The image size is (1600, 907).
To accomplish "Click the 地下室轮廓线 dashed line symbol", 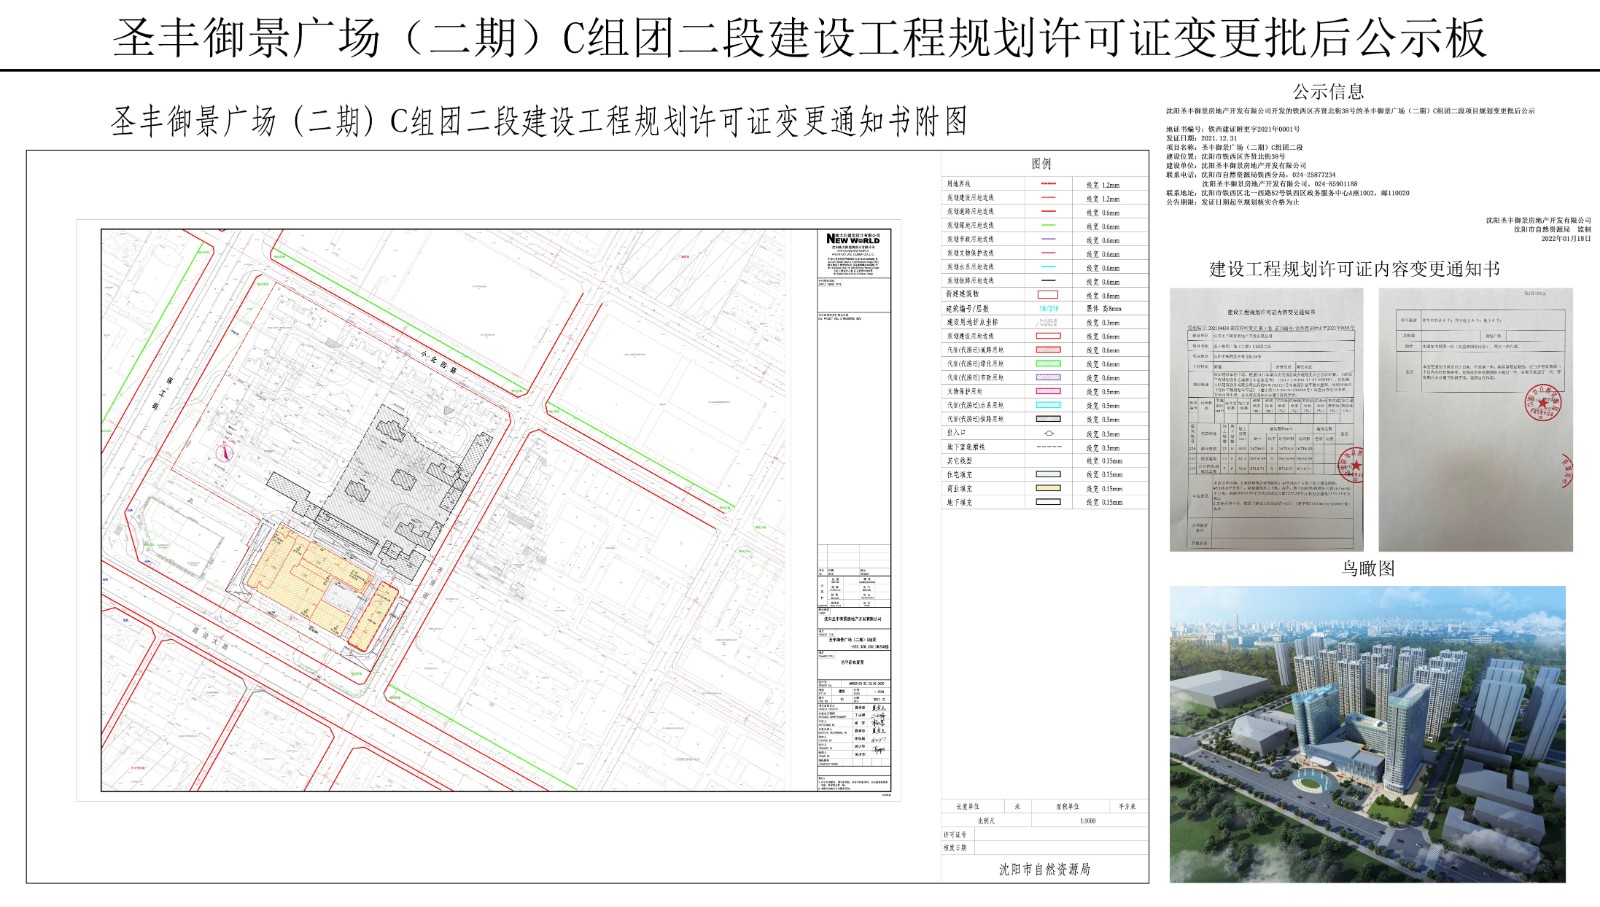I will pyautogui.click(x=1049, y=447).
